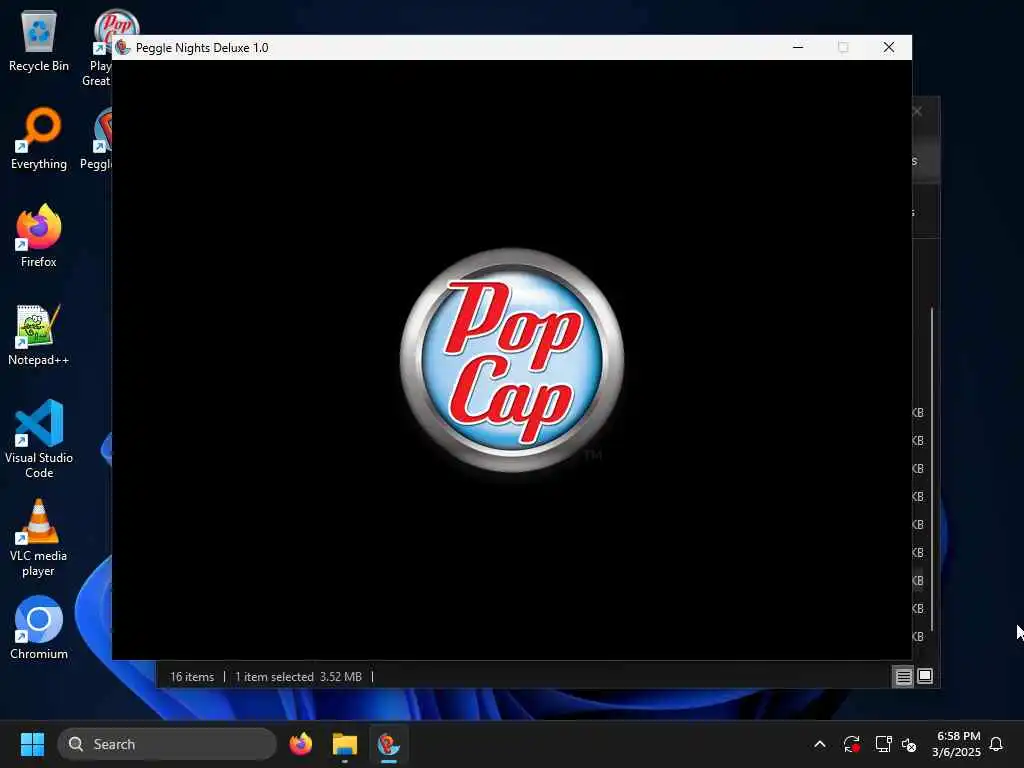Minimize the Peggle Nights Deluxe window

[798, 47]
